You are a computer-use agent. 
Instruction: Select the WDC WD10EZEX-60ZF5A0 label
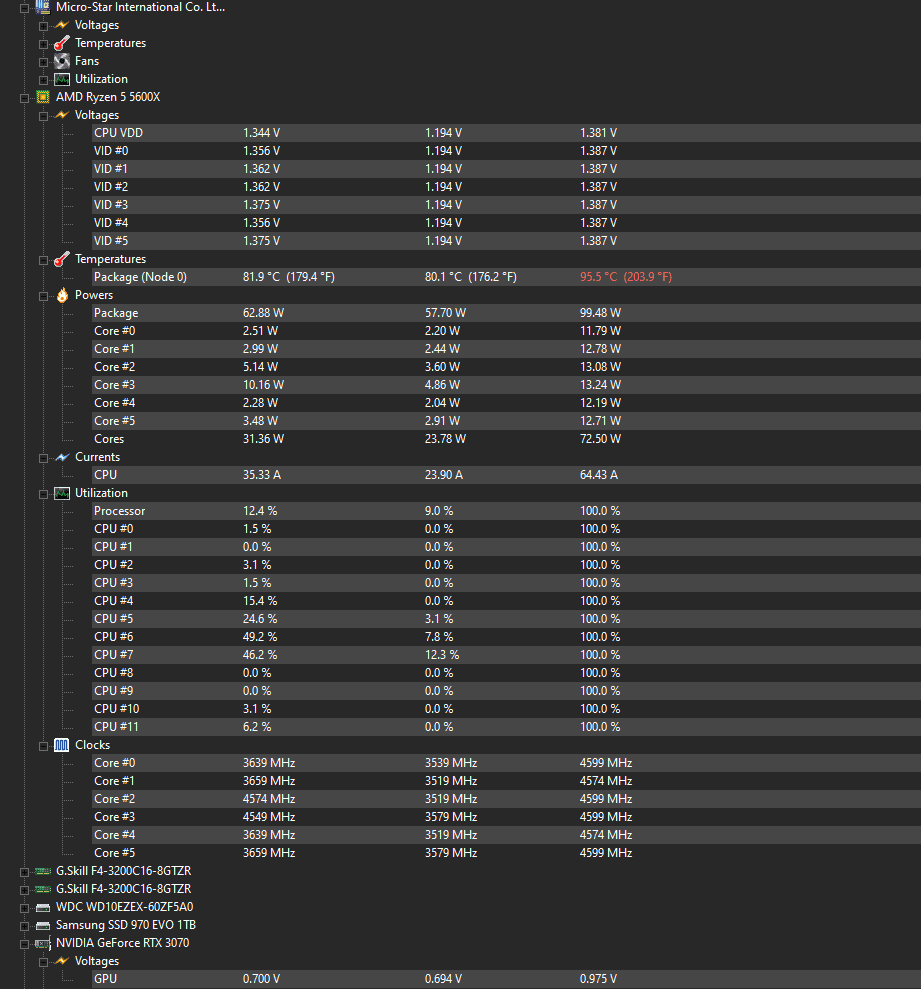coord(124,907)
